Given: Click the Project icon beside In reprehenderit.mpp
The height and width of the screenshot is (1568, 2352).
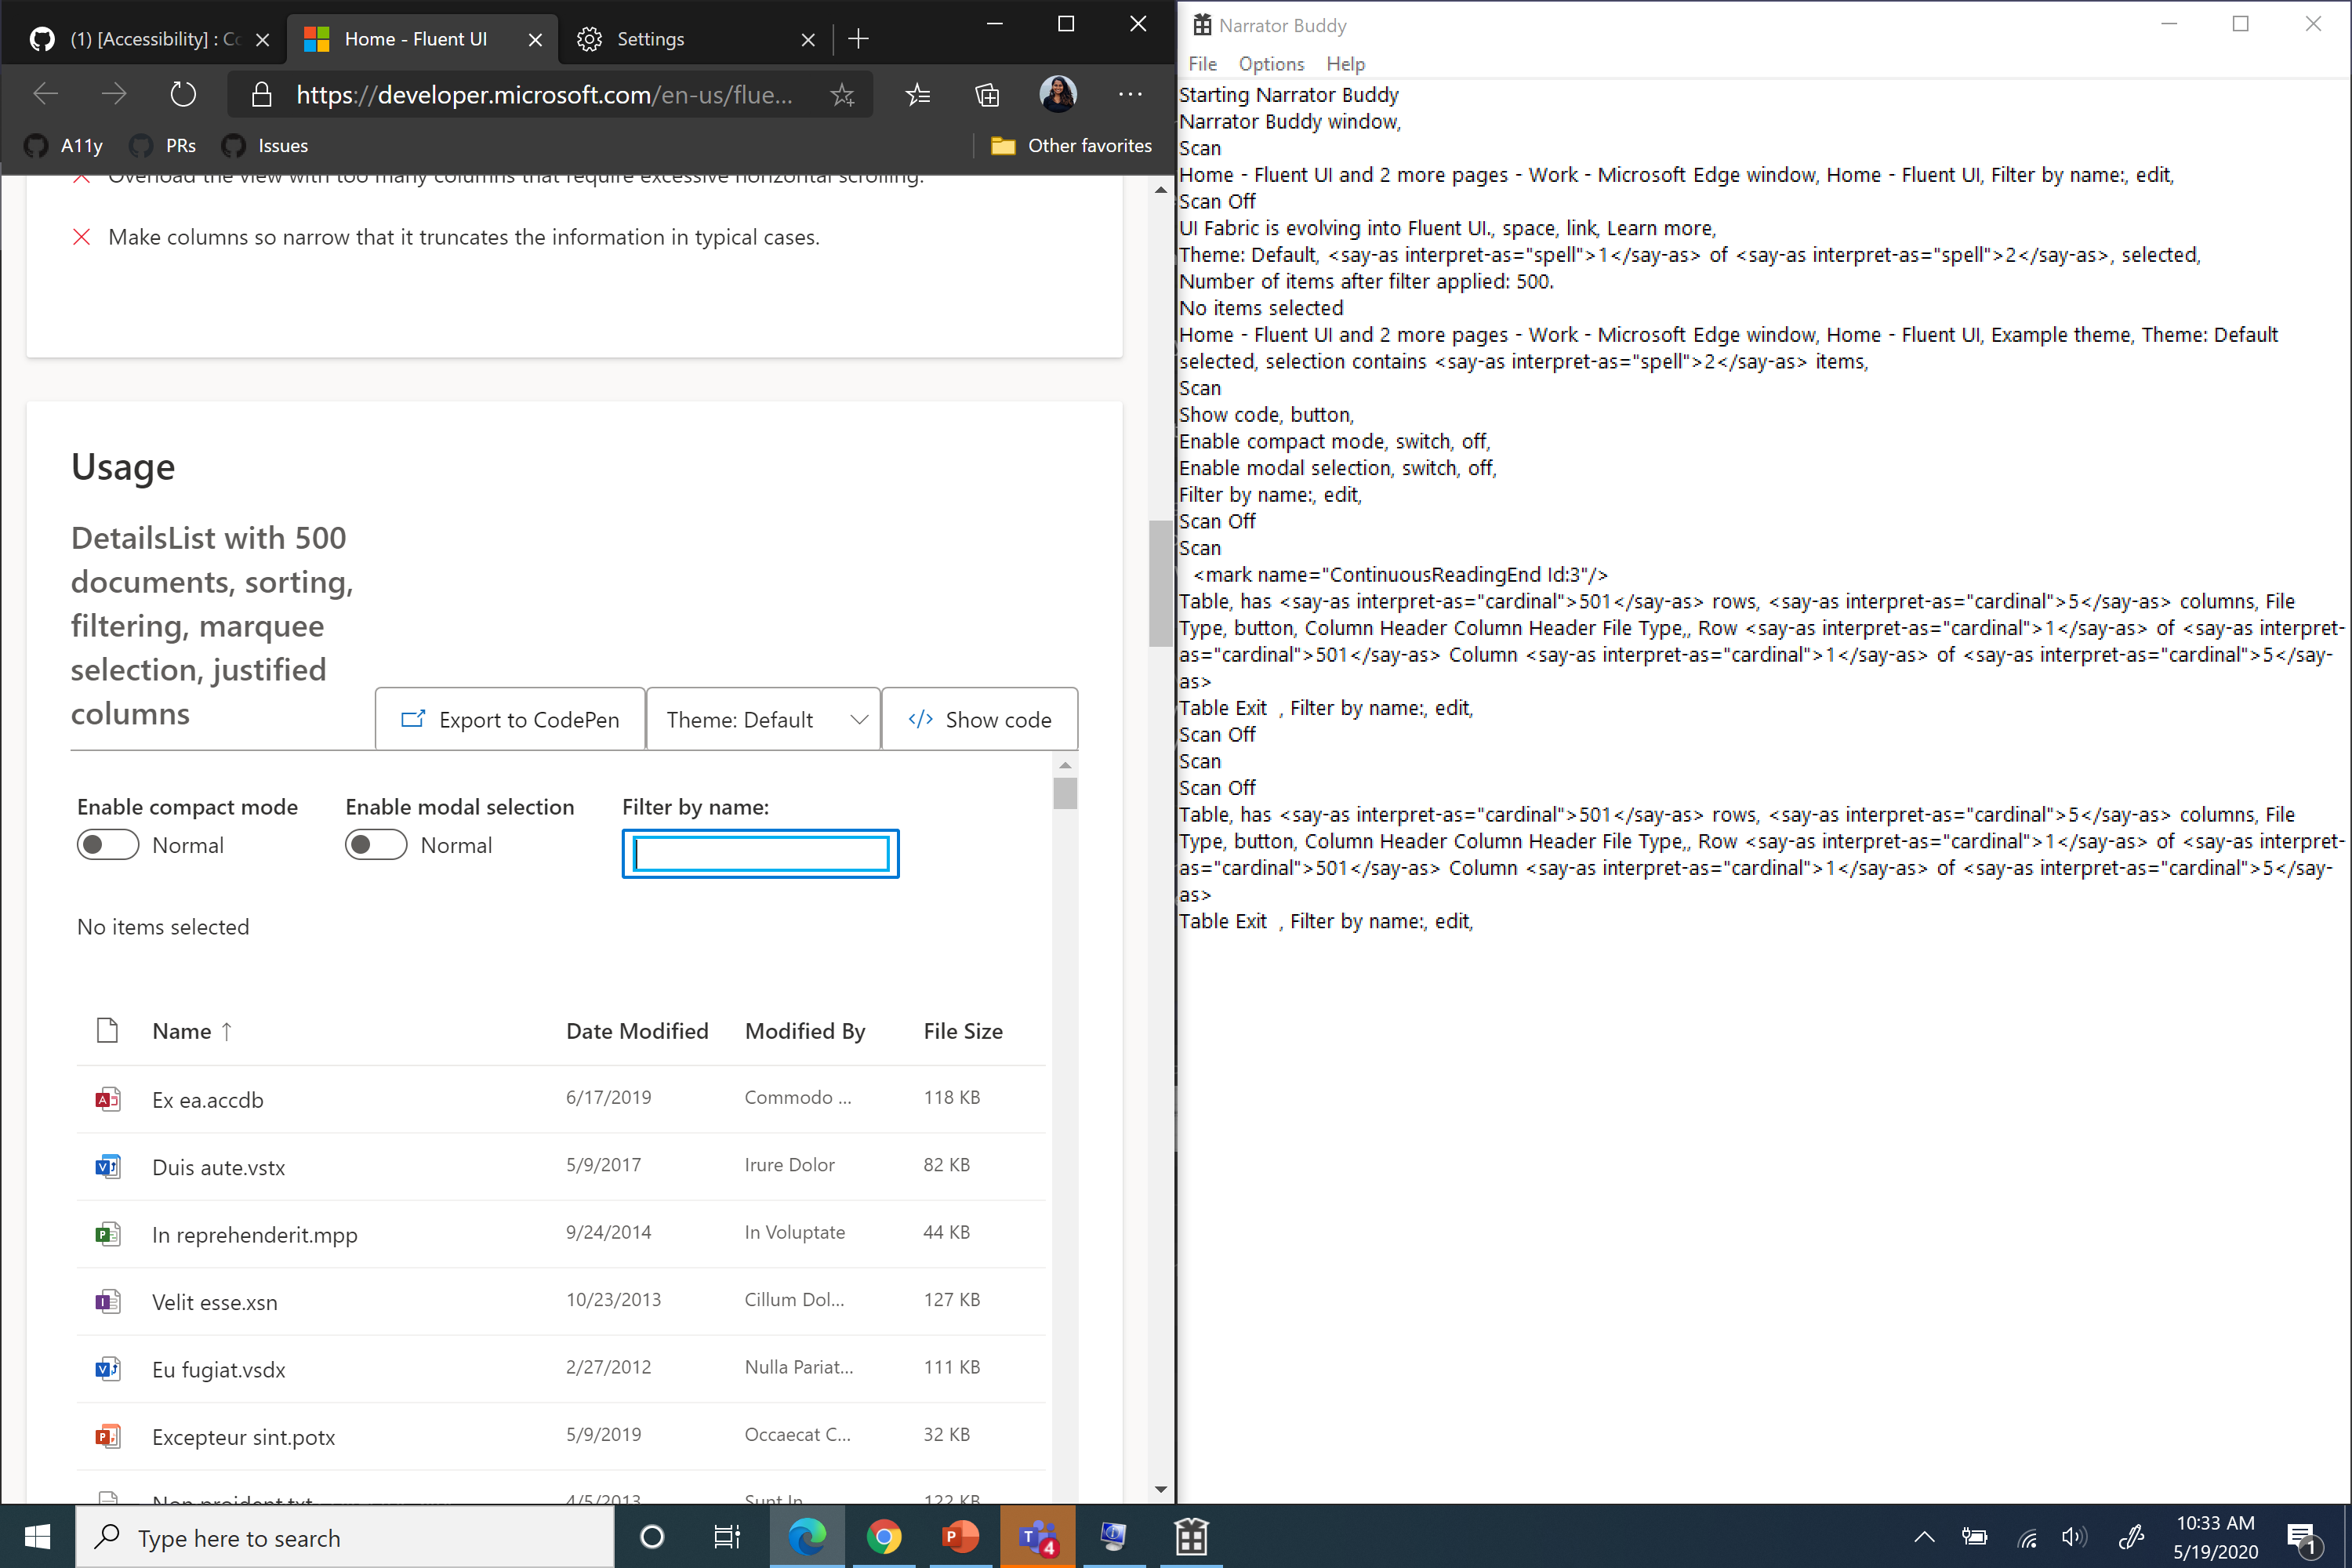Looking at the screenshot, I should (107, 1233).
